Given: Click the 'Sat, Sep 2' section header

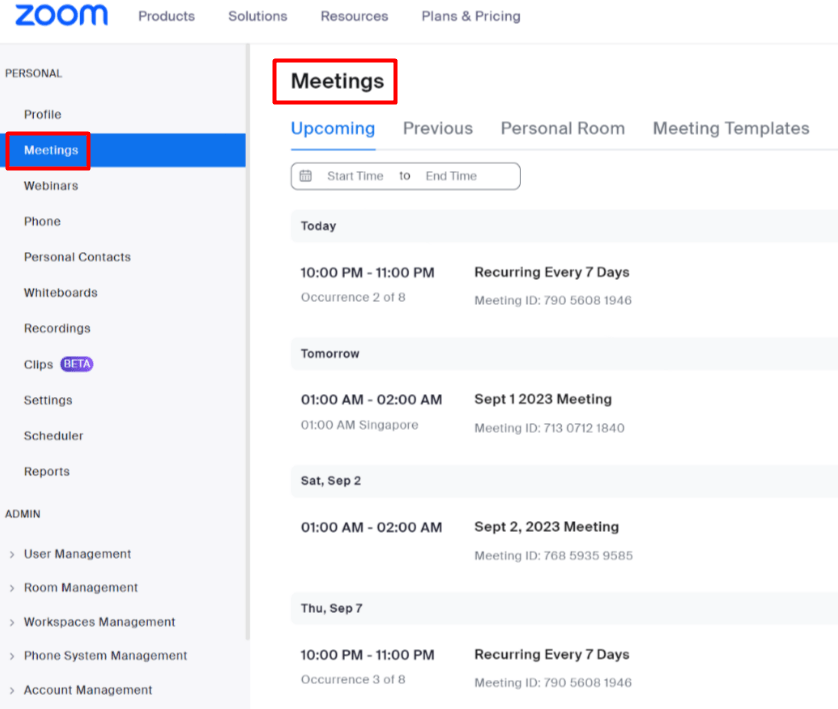Looking at the screenshot, I should click(564, 481).
